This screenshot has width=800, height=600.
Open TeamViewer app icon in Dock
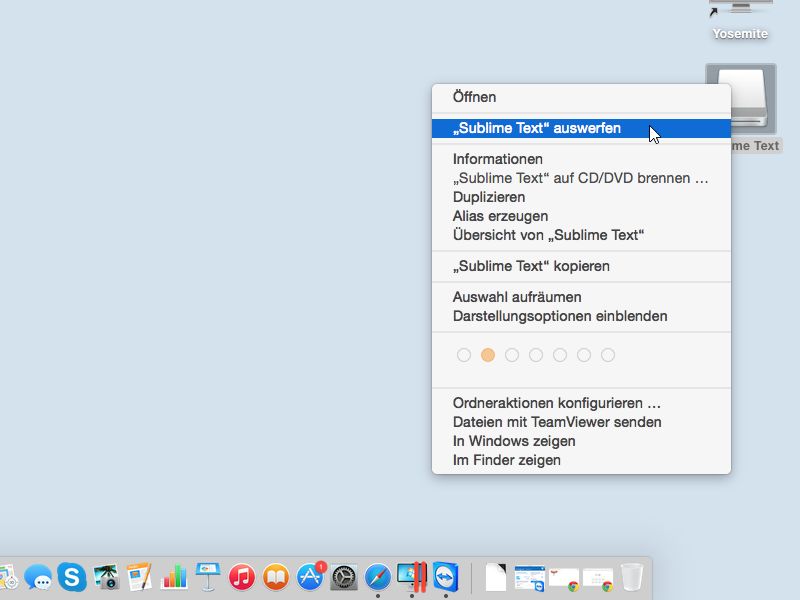pos(446,577)
